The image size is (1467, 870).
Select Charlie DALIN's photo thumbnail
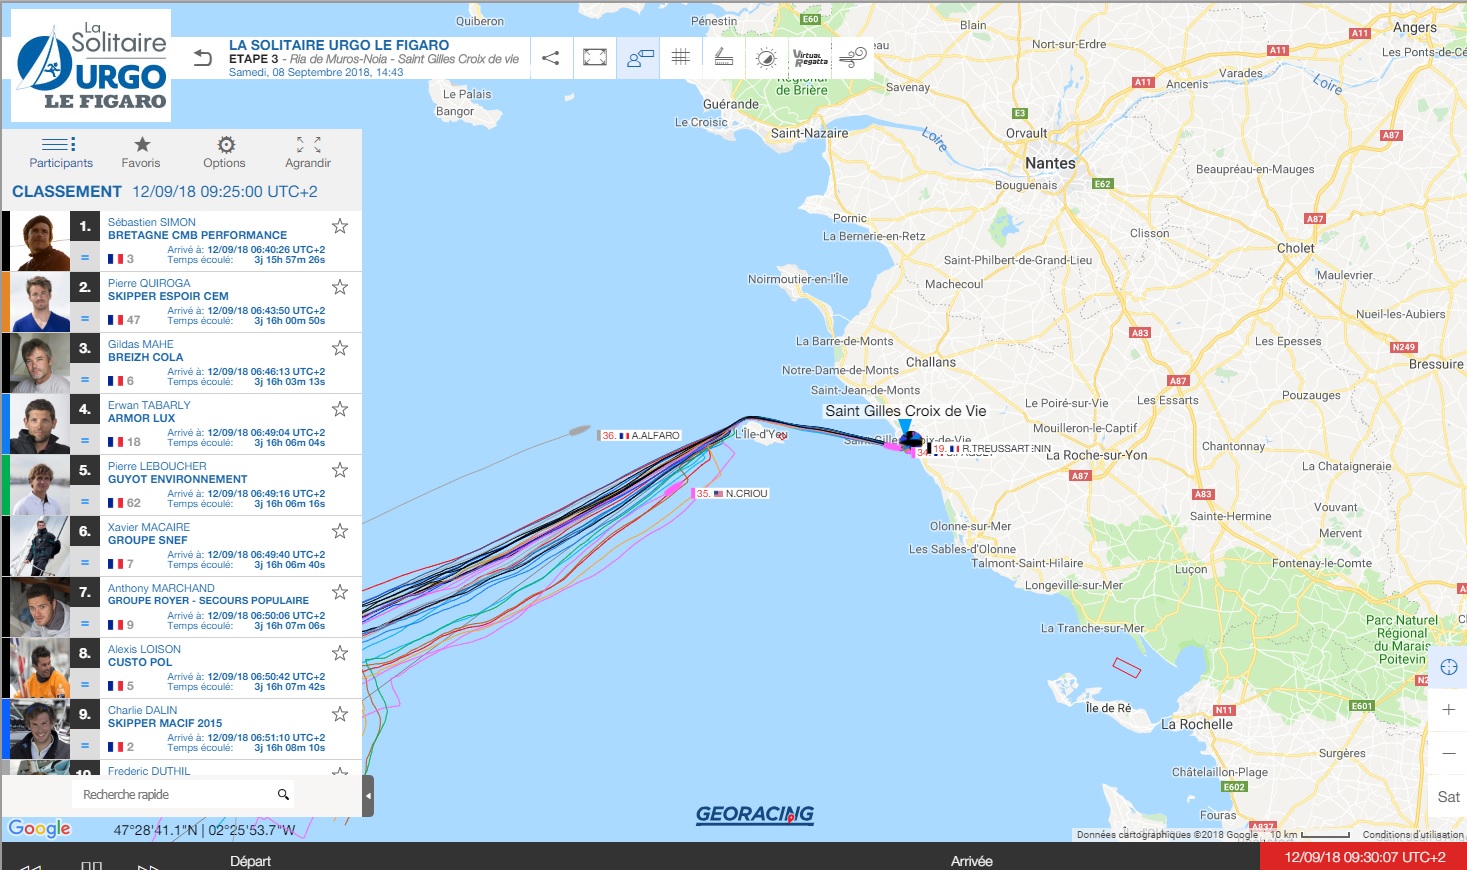click(40, 729)
